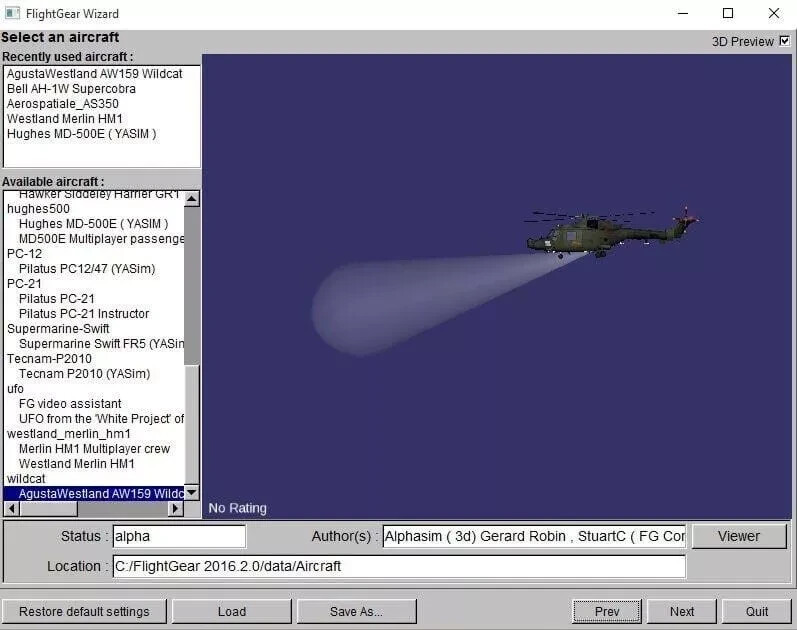Viewport: 797px width, 630px height.
Task: Click the wildcat group entry
Action: [26, 479]
